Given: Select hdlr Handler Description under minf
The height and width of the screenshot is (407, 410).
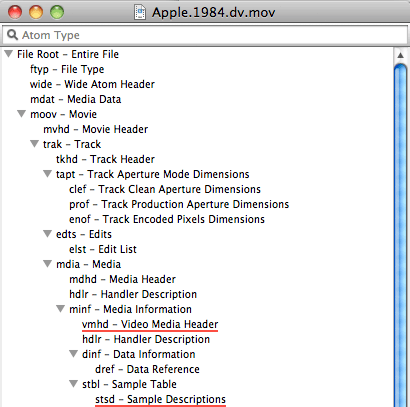Looking at the screenshot, I should tap(146, 339).
